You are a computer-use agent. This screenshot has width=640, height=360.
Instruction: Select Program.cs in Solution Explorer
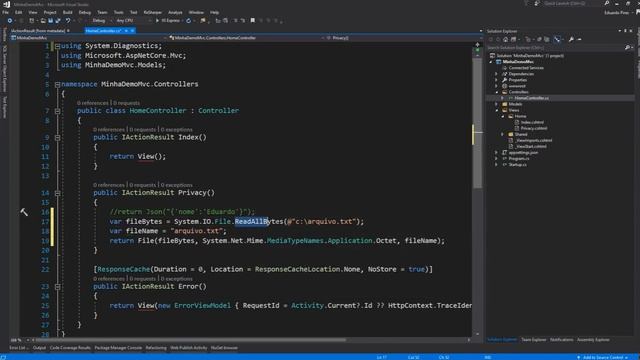click(x=518, y=158)
